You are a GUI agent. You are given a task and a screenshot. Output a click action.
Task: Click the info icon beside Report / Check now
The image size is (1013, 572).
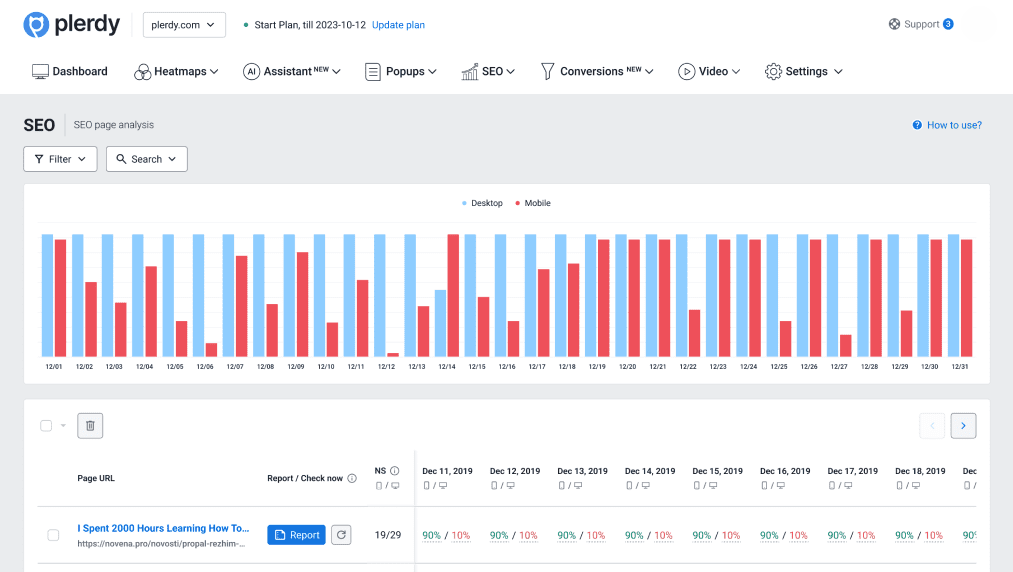[x=352, y=478]
